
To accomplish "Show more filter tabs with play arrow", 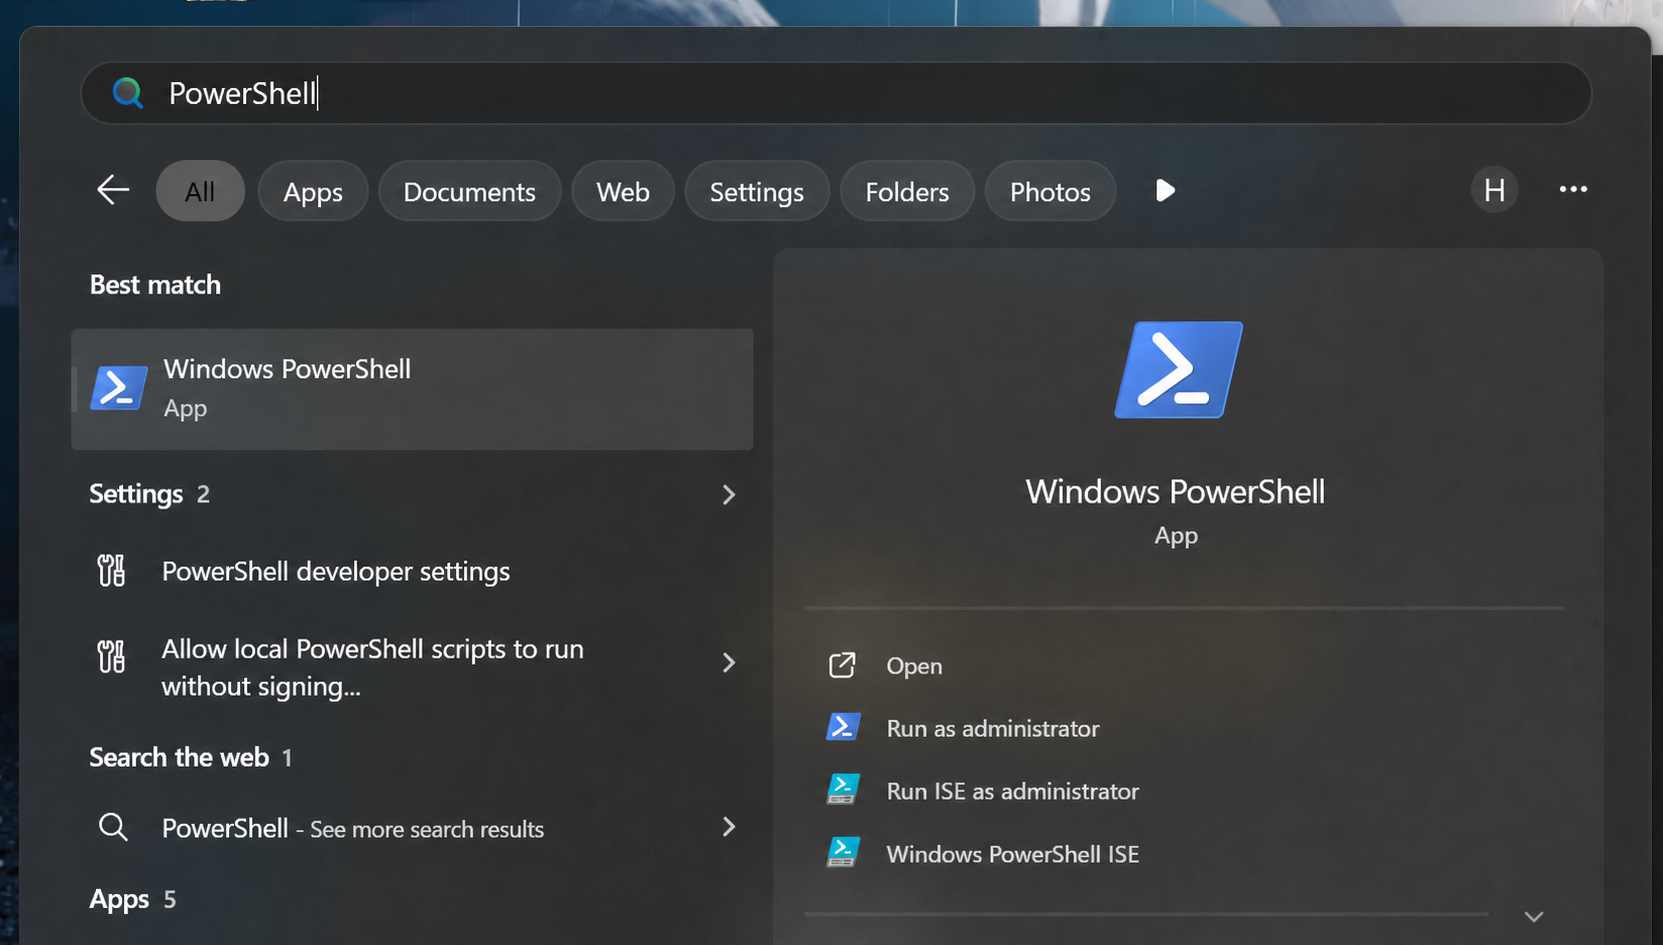I will 1165,190.
